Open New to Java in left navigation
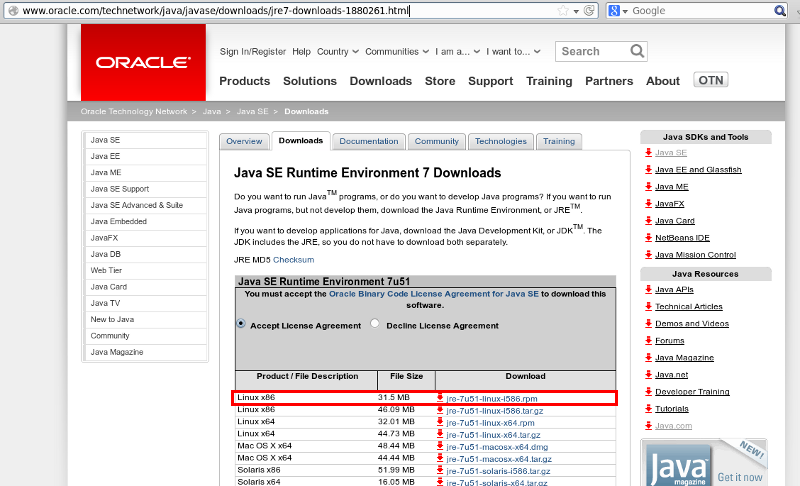The width and height of the screenshot is (800, 486). 145,319
